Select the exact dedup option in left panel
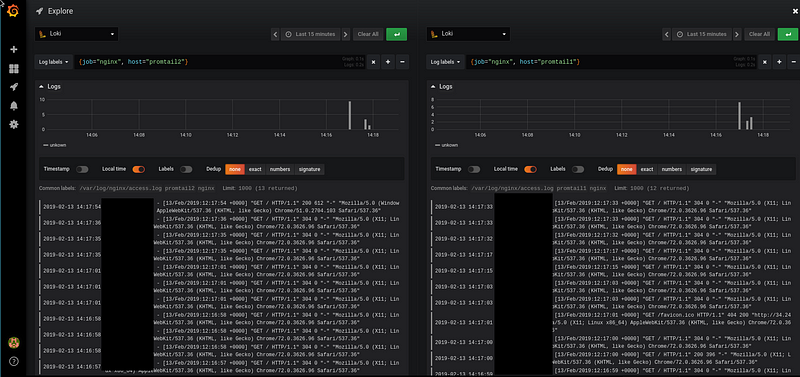The image size is (800, 377). 255,169
